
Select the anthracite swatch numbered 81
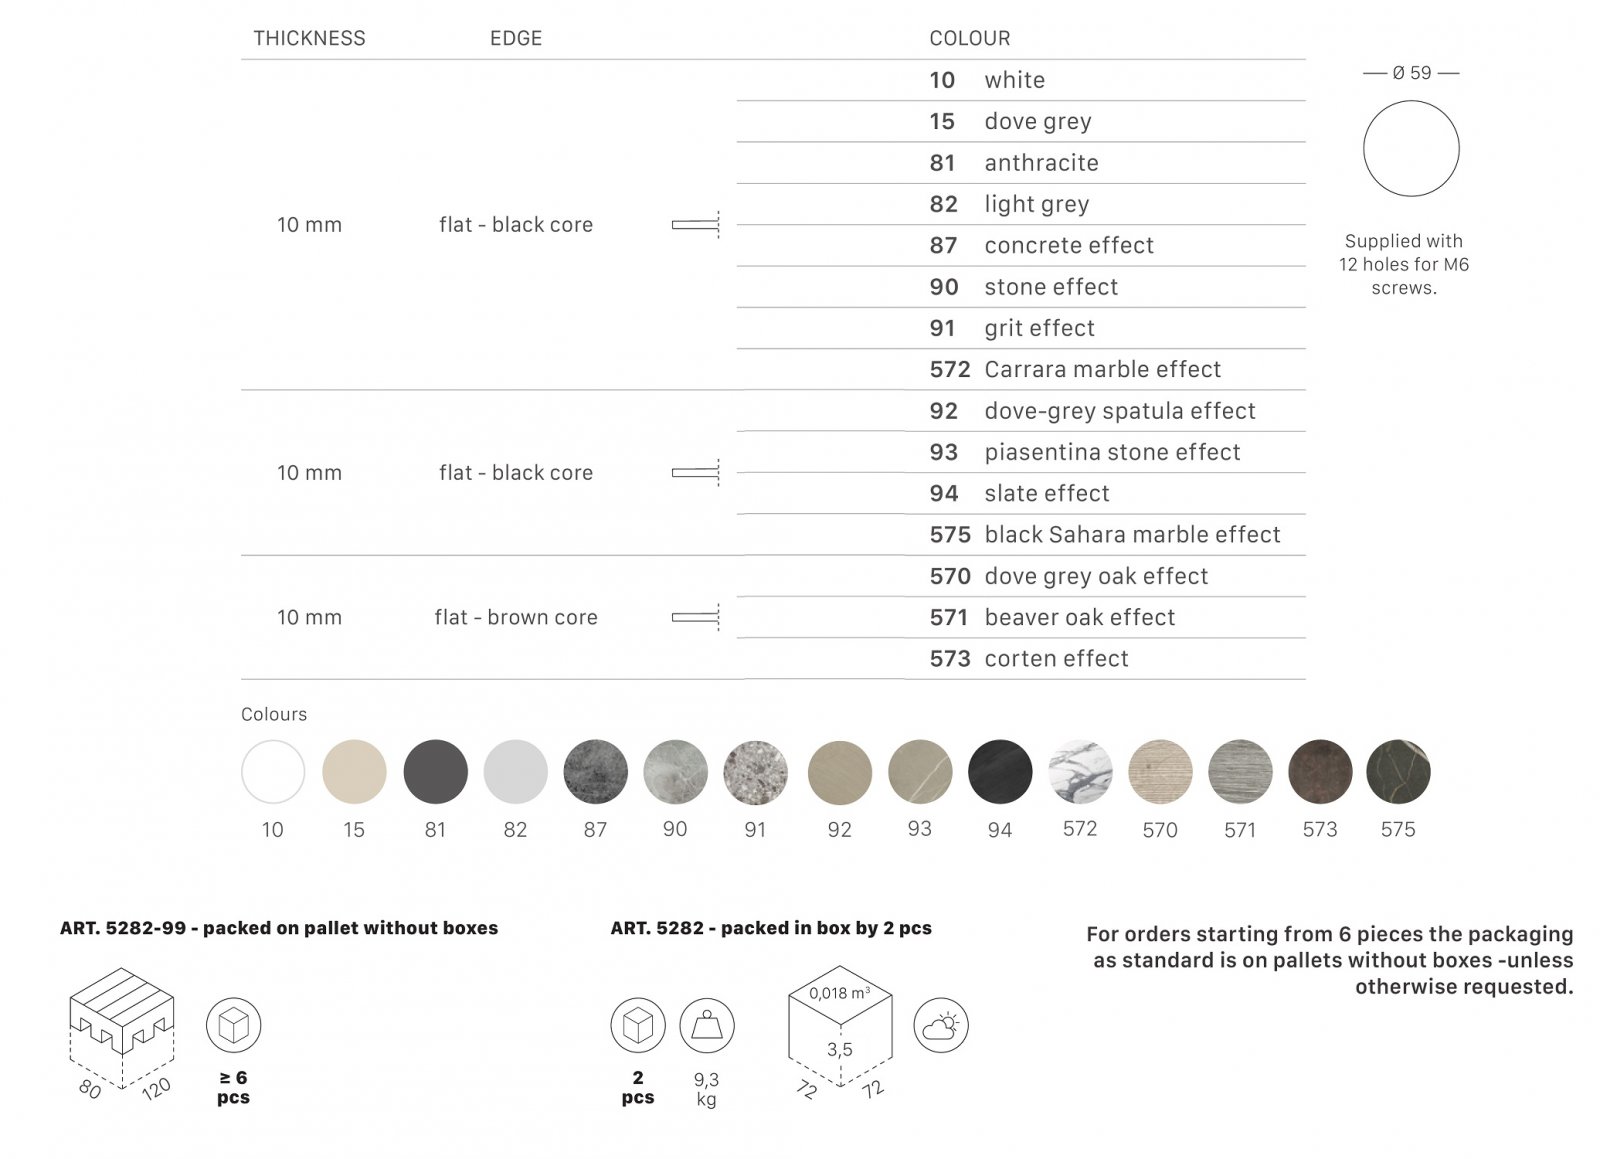(x=435, y=772)
